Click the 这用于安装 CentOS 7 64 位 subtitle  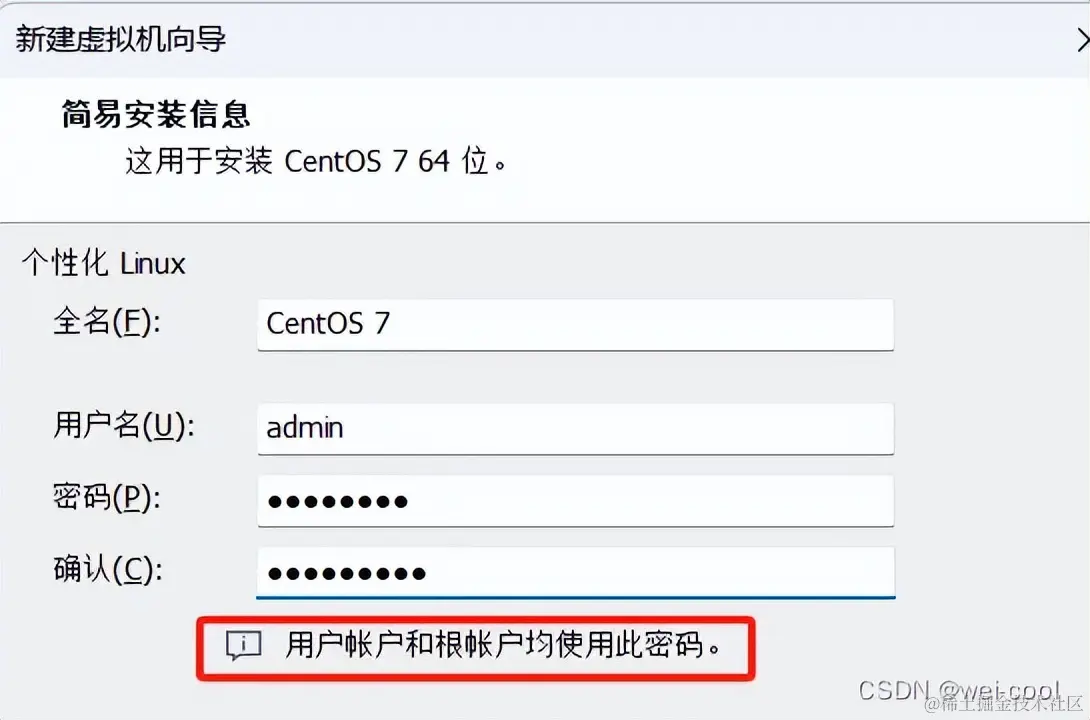316,162
